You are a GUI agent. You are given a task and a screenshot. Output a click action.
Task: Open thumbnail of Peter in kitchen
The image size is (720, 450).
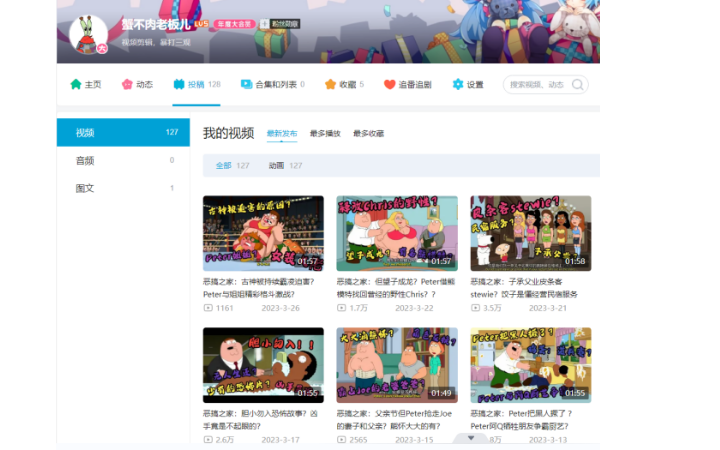[x=531, y=365]
